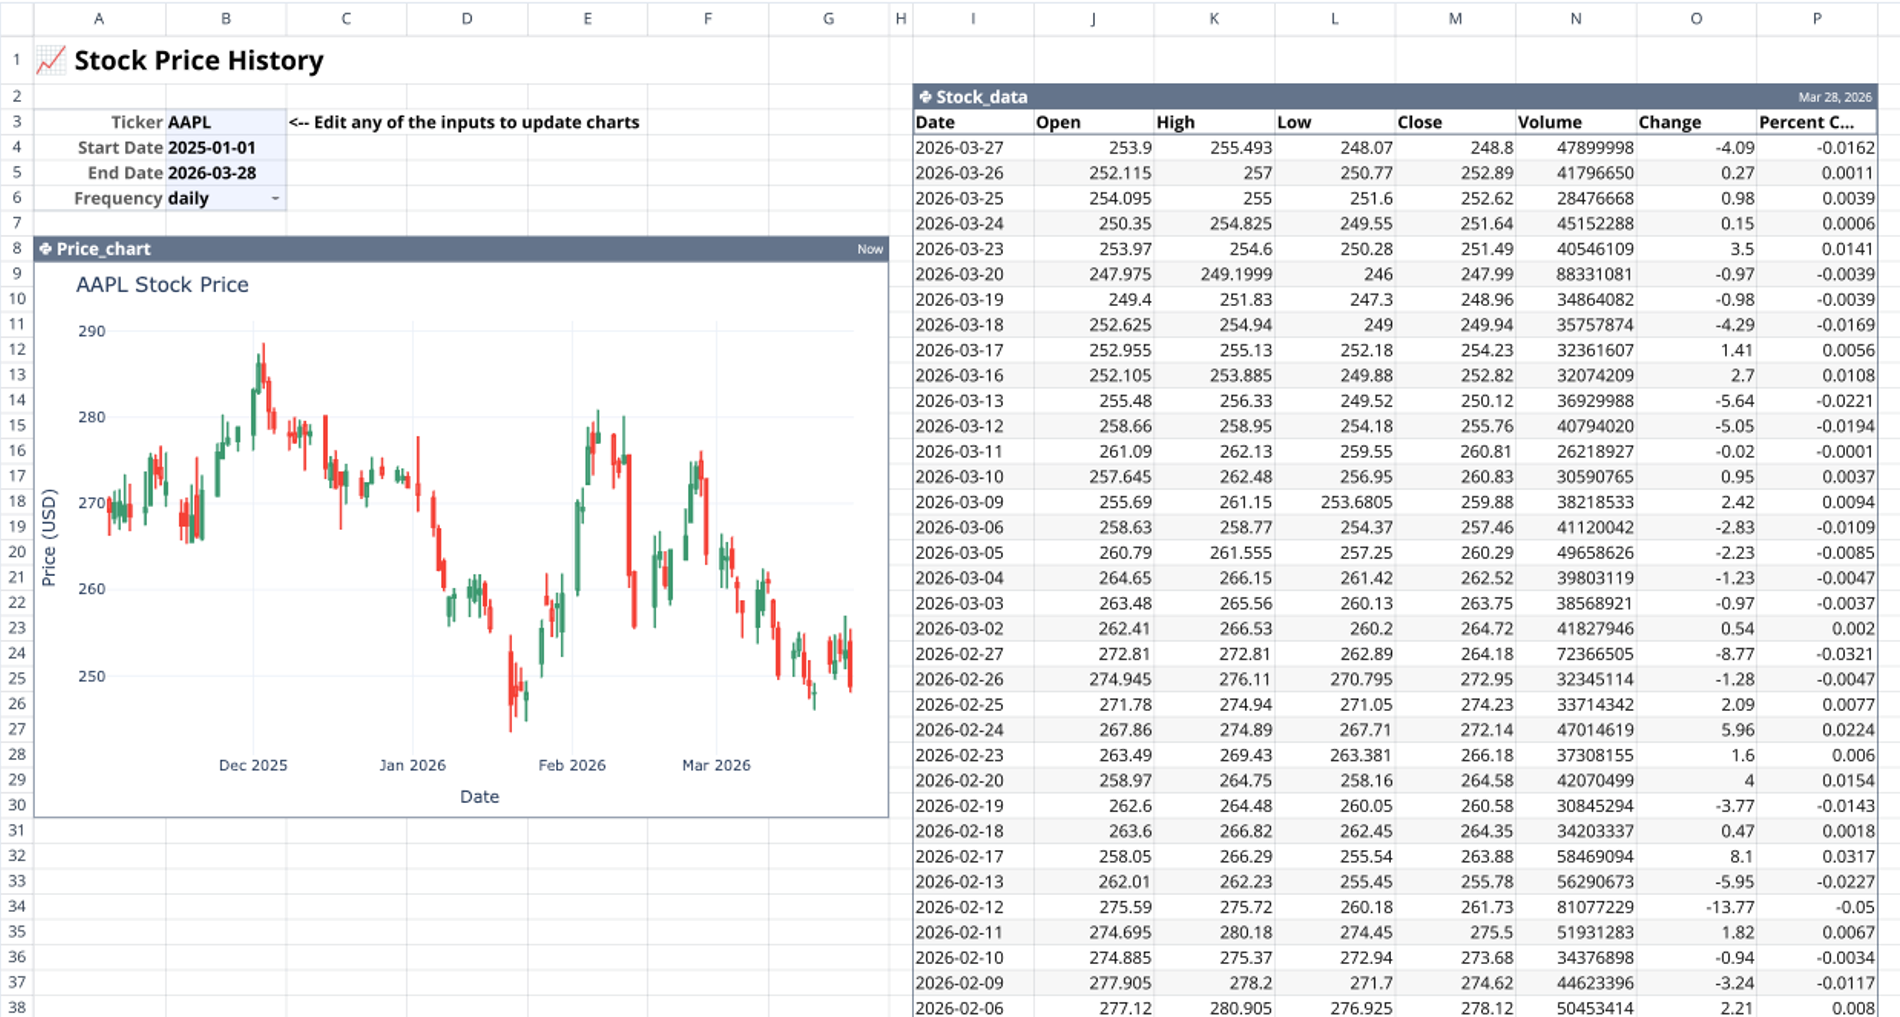Image resolution: width=1900 pixels, height=1017 pixels.
Task: Select date cell 2026-03-27
Action: click(x=973, y=147)
